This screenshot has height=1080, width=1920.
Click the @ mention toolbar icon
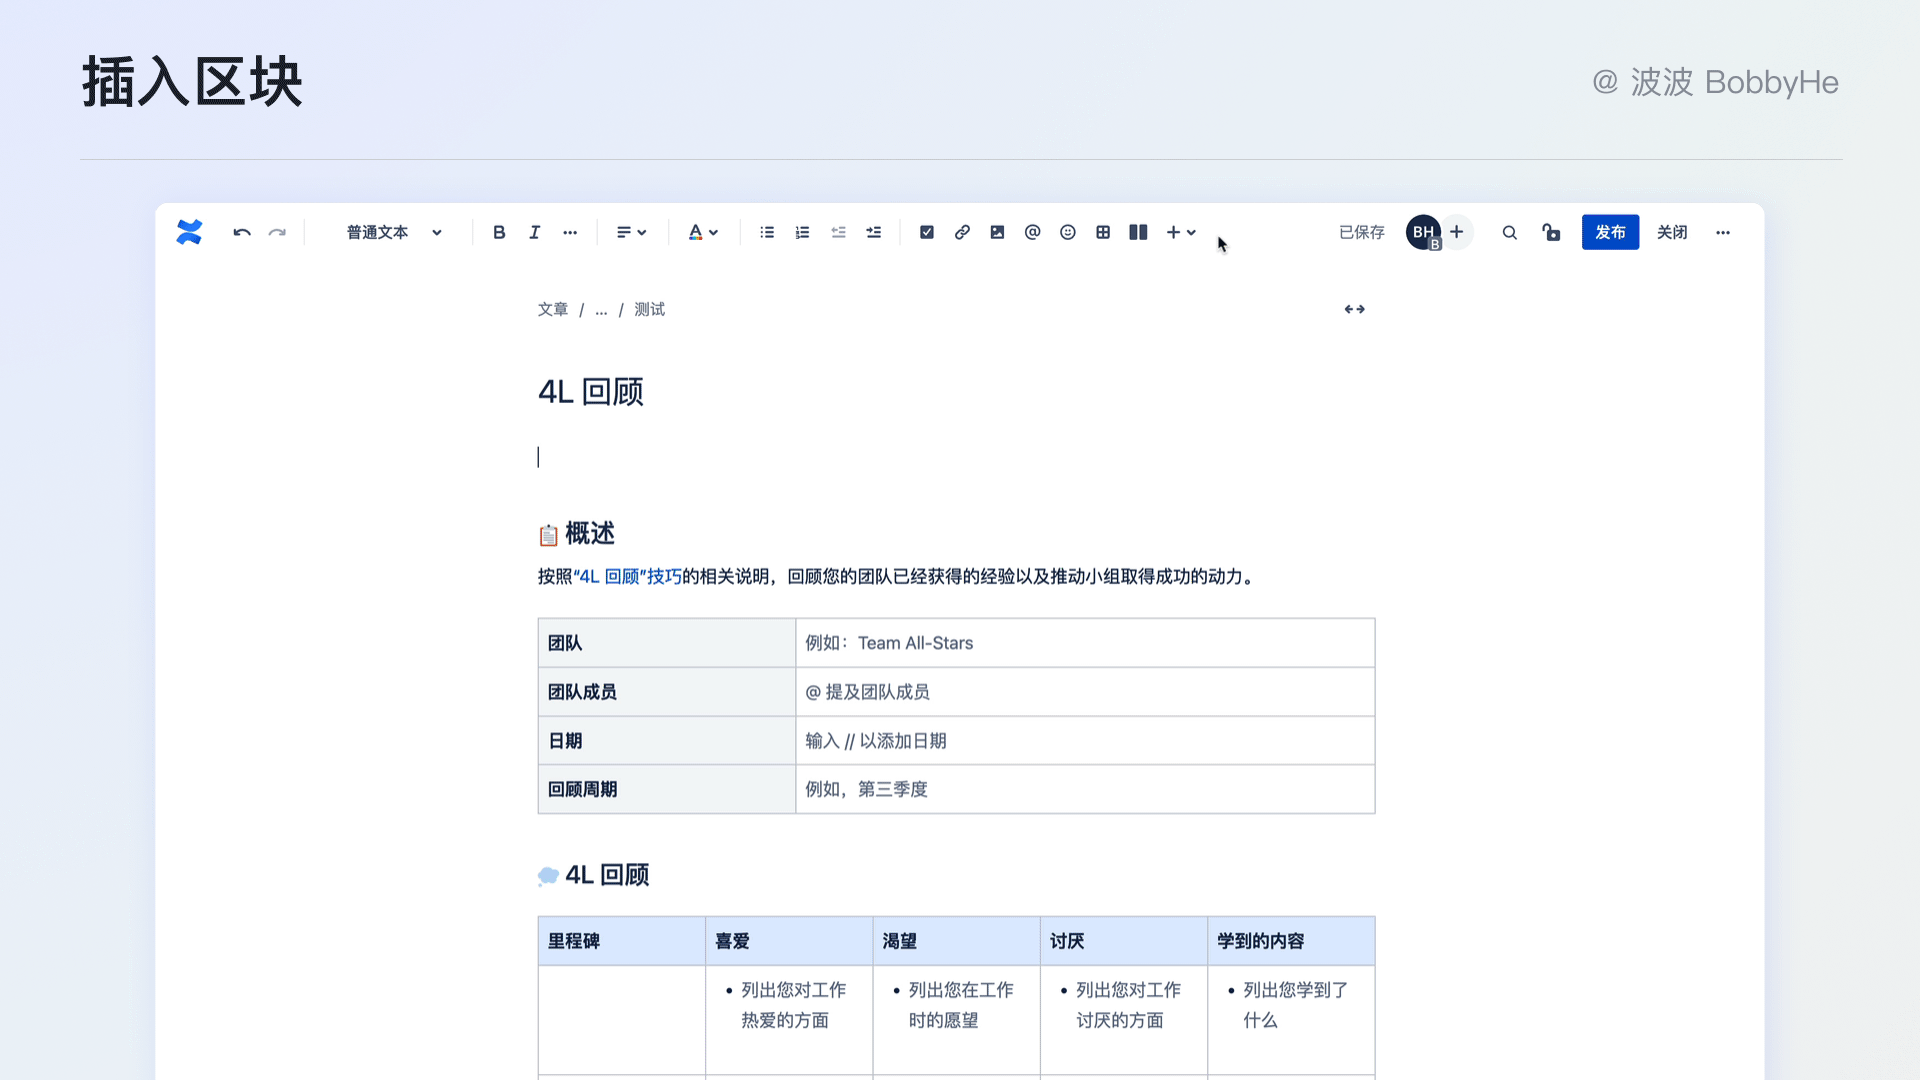coord(1032,232)
